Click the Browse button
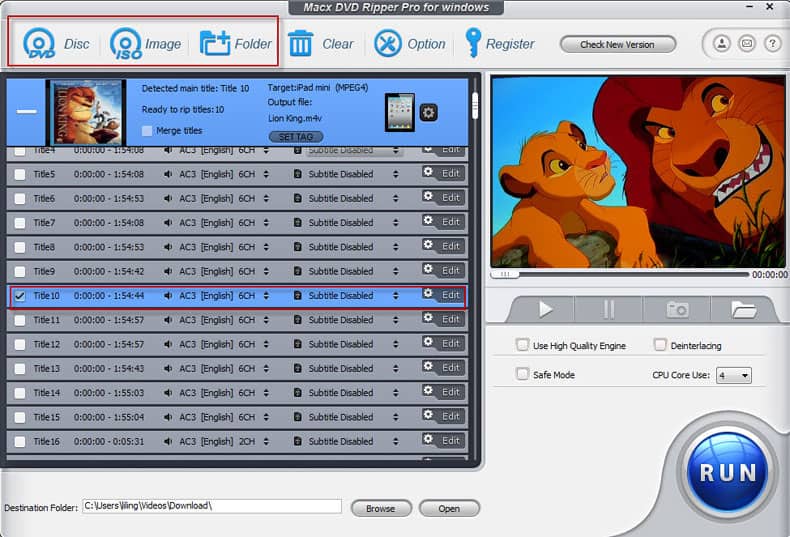Image resolution: width=790 pixels, height=537 pixels. (380, 508)
